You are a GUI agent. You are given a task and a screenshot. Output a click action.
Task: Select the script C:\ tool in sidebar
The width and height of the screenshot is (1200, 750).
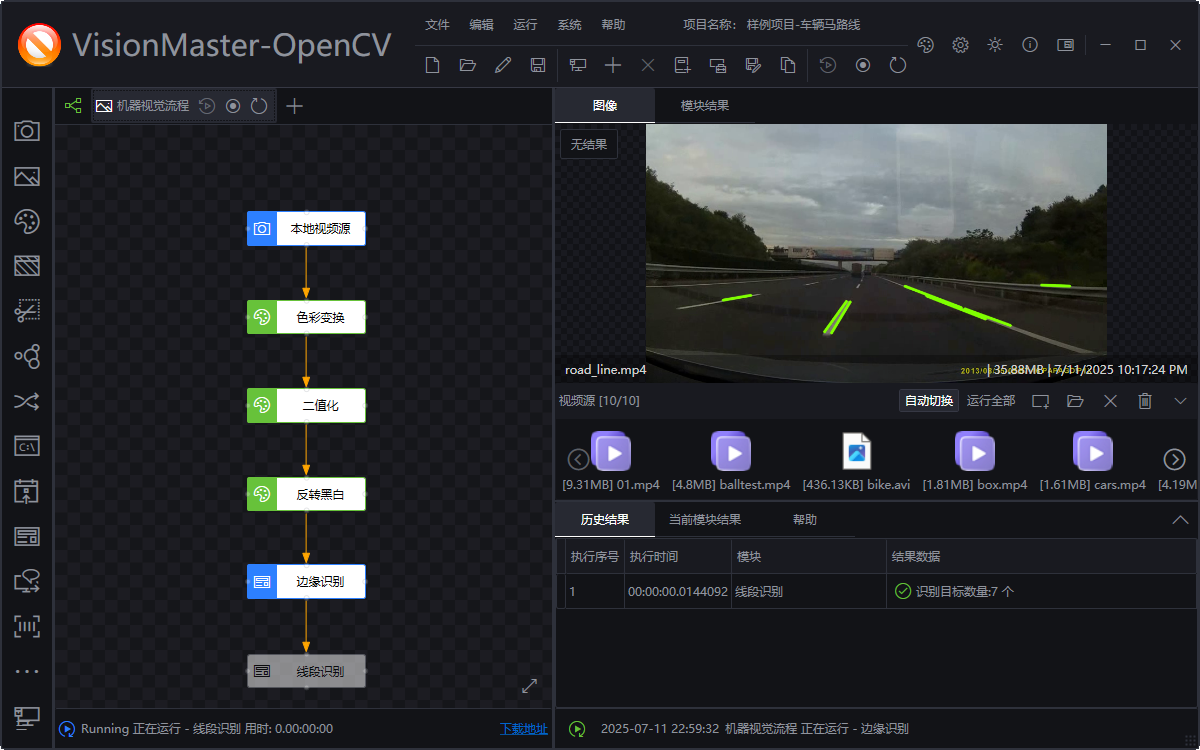(27, 446)
